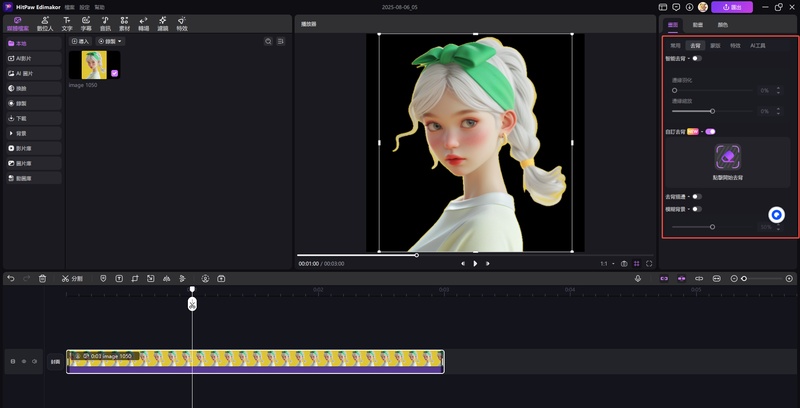The image size is (800, 408).
Task: Uncheck the purple checkbox on image 1050 thumbnail
Action: click(x=114, y=73)
